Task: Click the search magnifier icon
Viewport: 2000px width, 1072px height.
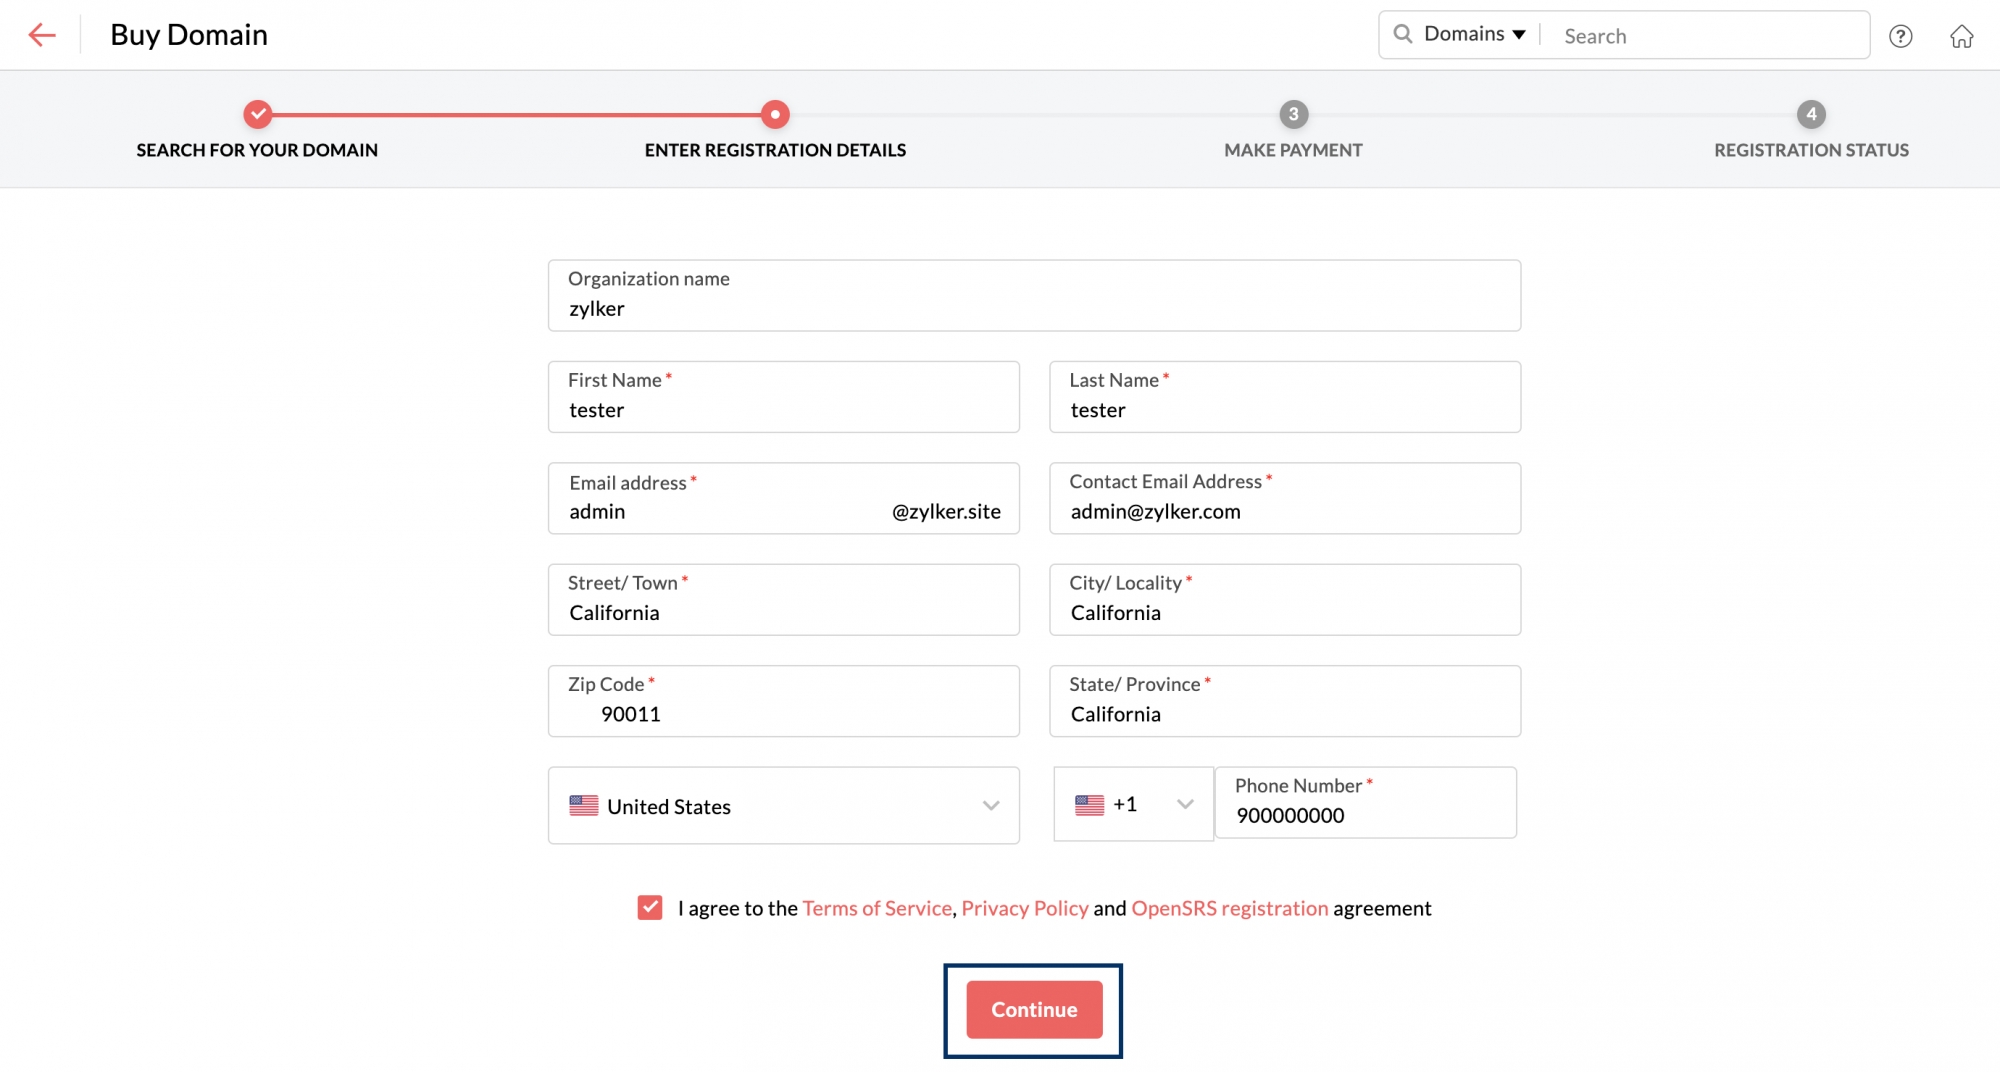Action: click(x=1403, y=34)
